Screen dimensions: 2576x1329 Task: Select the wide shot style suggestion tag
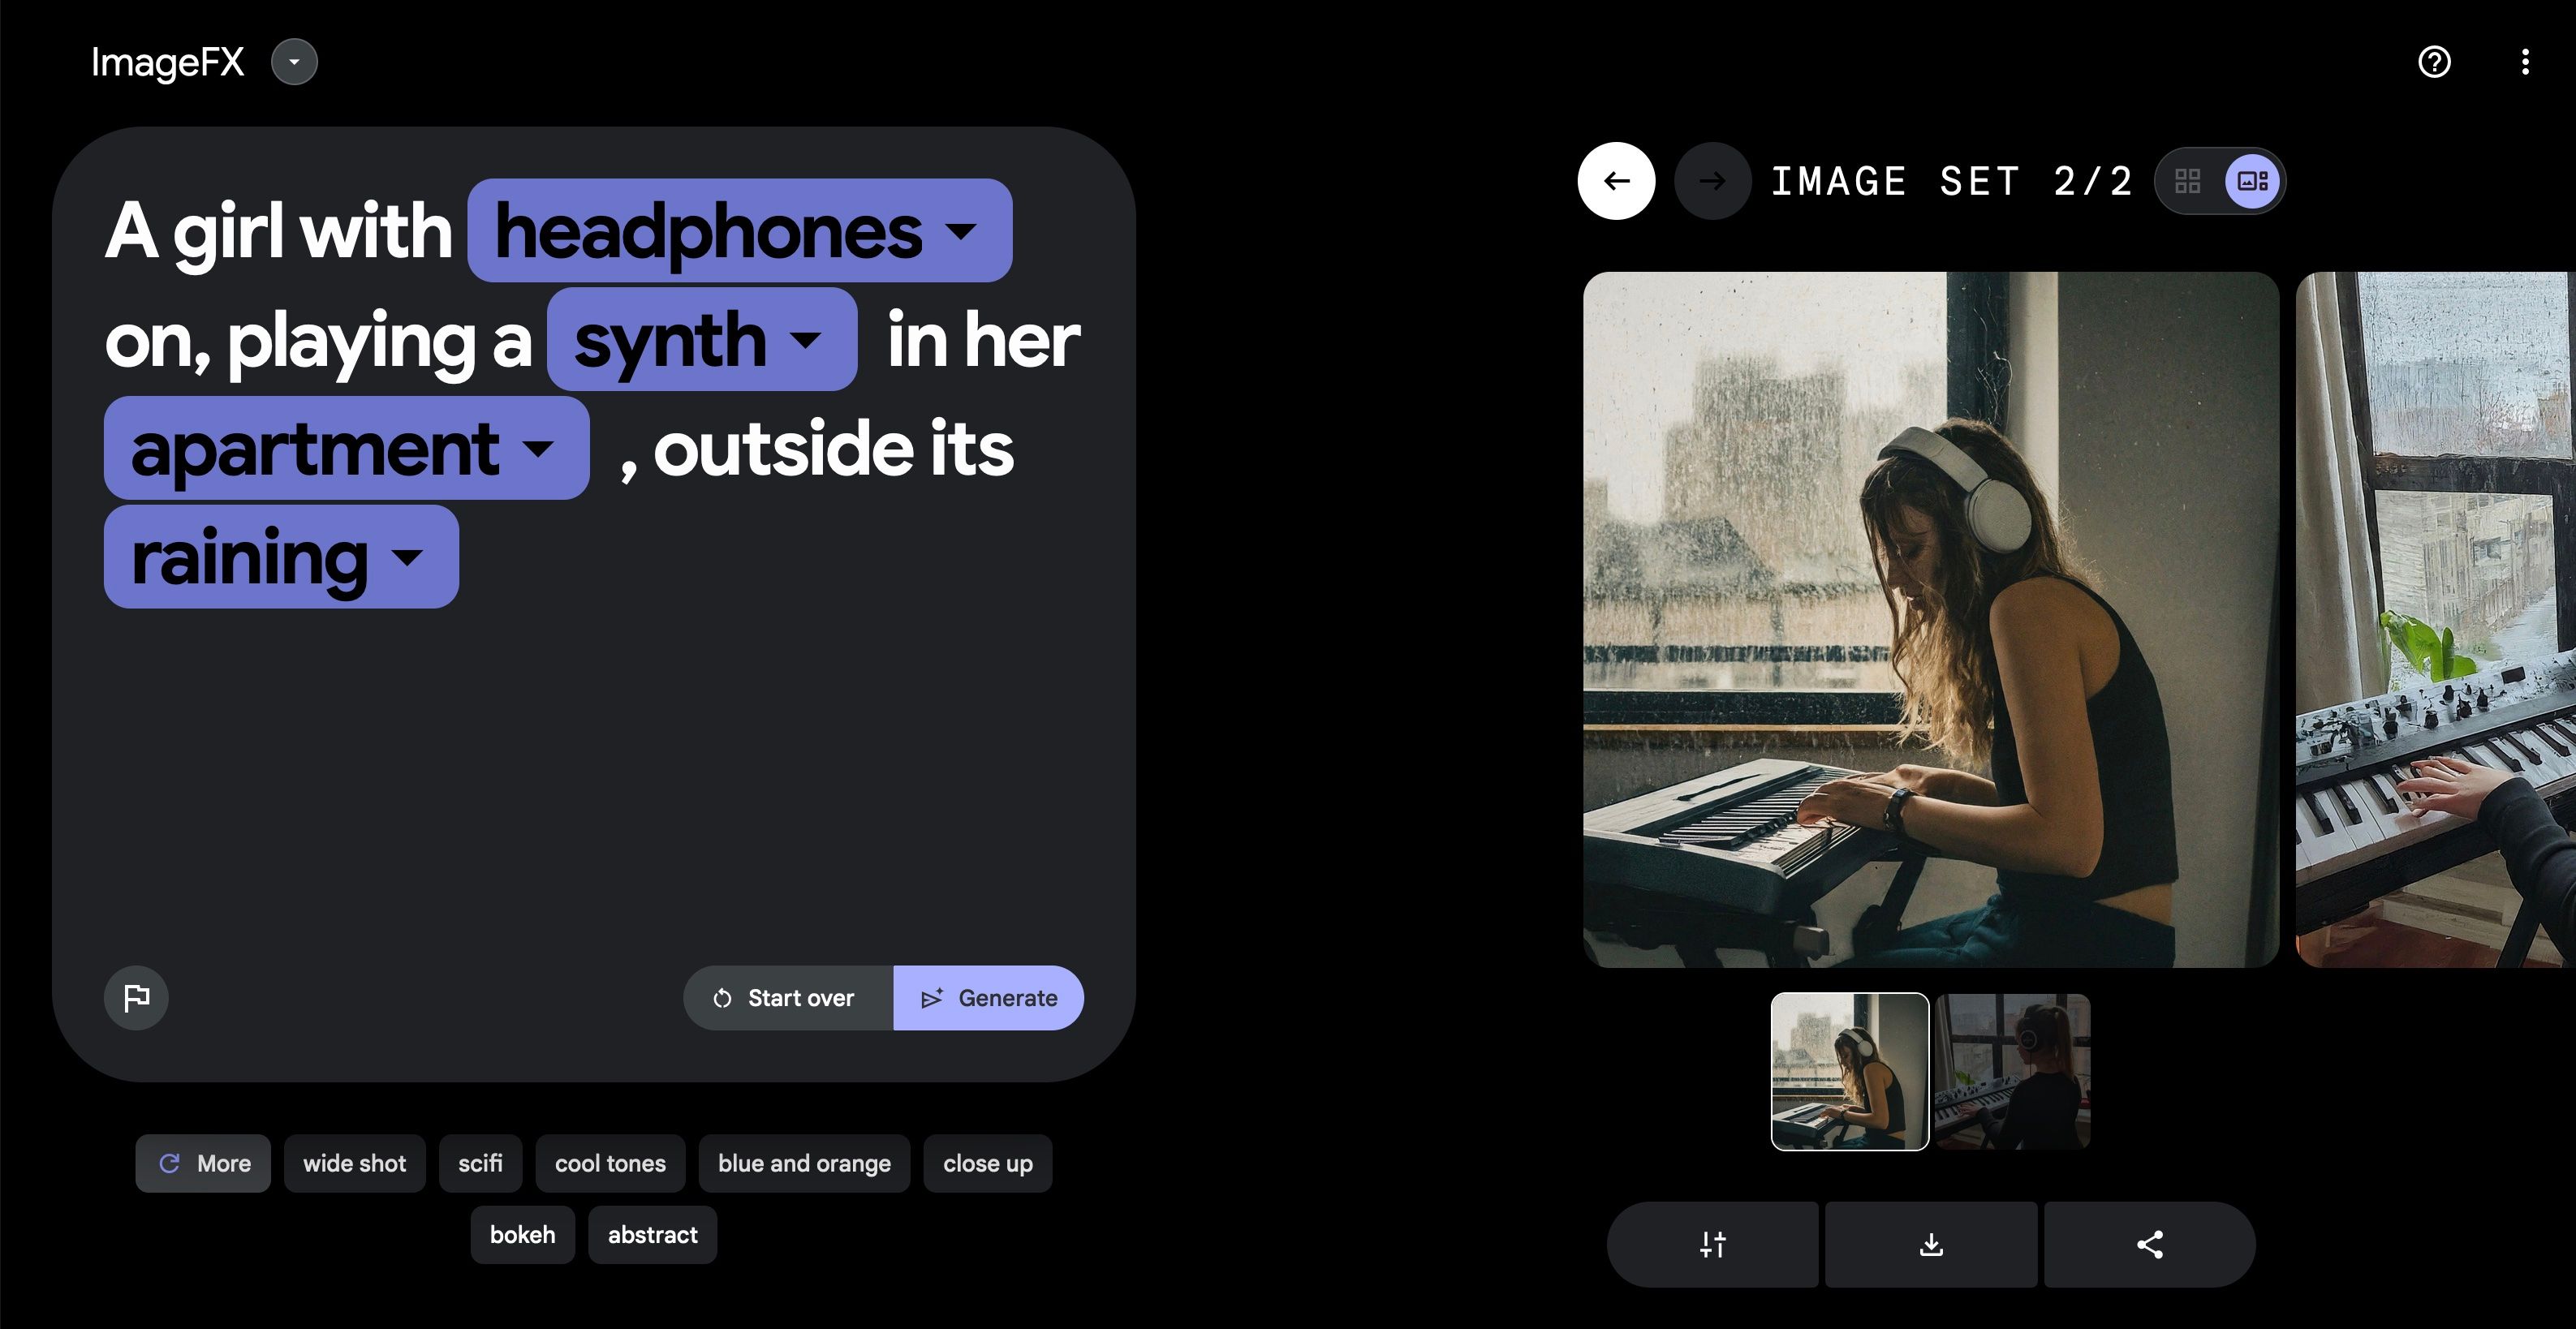(x=354, y=1163)
